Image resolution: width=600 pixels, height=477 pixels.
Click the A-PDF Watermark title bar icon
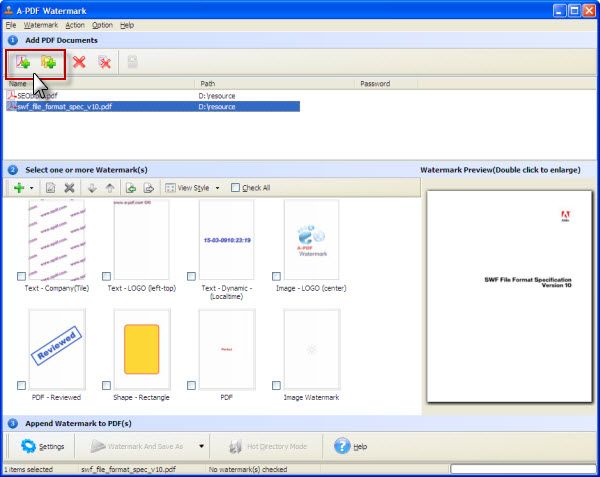point(8,10)
